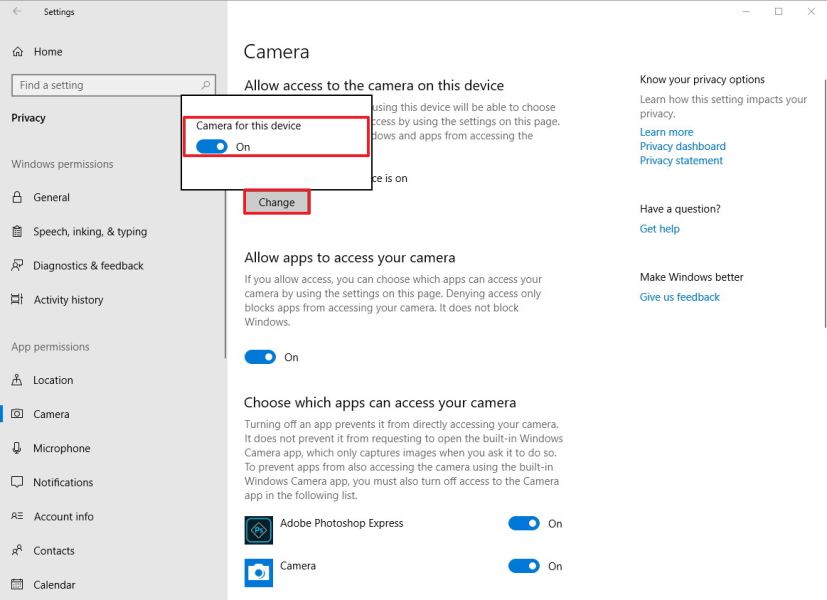Maximize the Settings window
Viewport: 827px width, 600px height.
pos(778,11)
